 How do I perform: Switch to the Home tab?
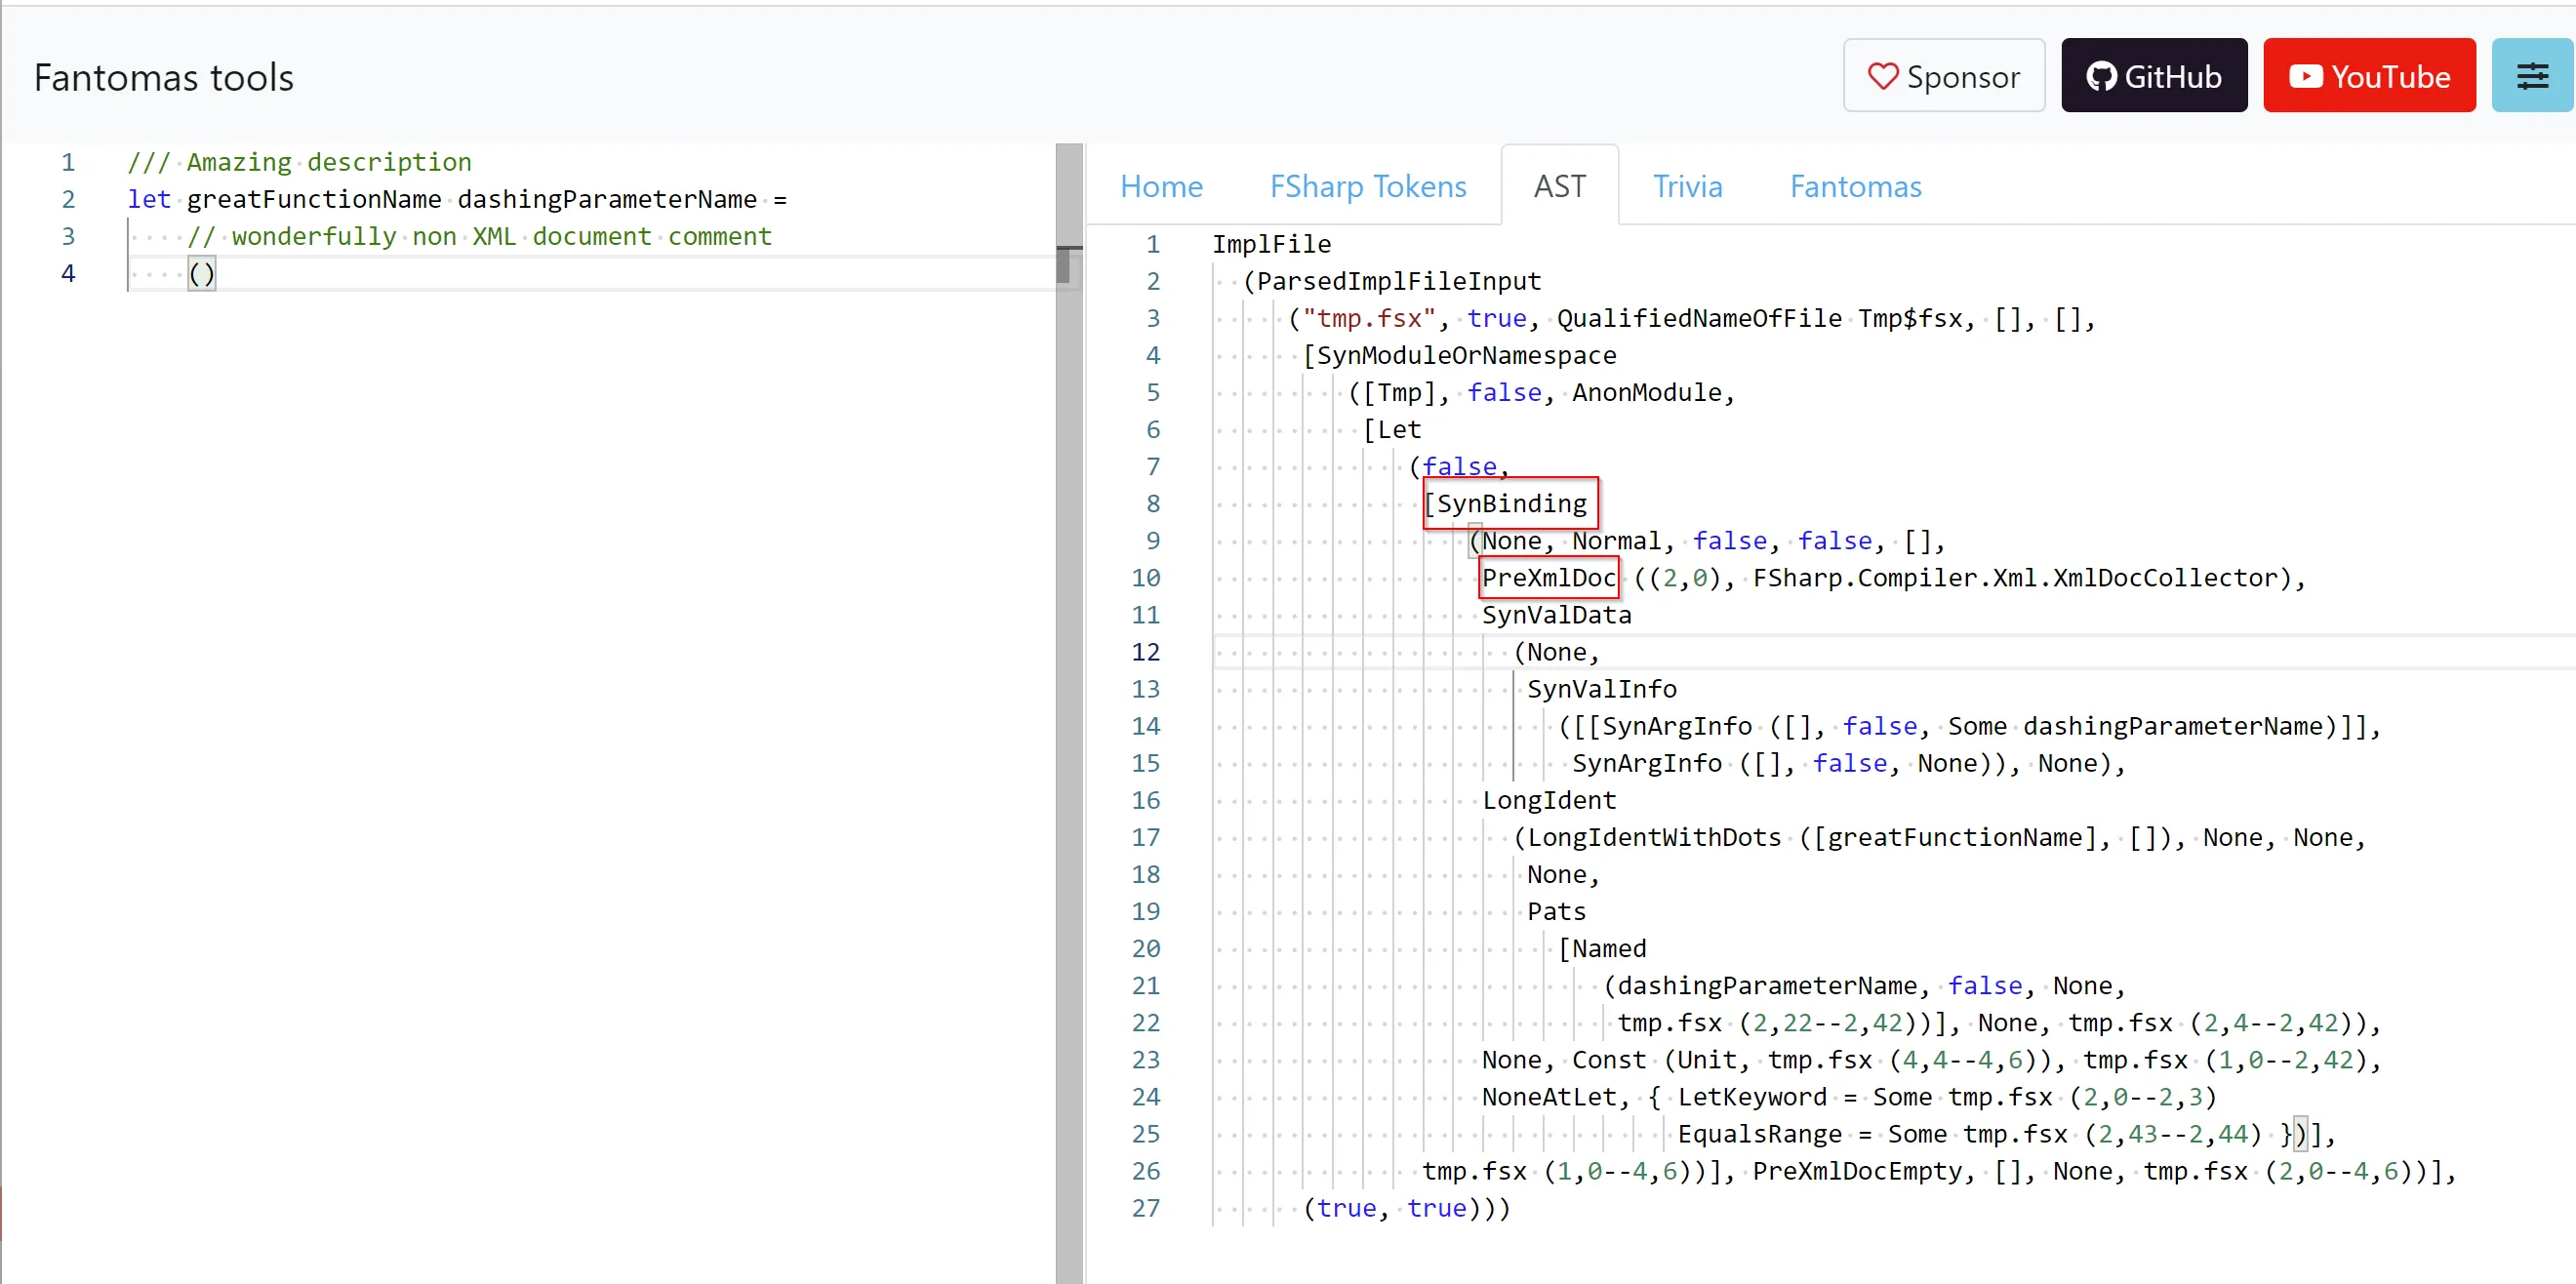pyautogui.click(x=1161, y=186)
